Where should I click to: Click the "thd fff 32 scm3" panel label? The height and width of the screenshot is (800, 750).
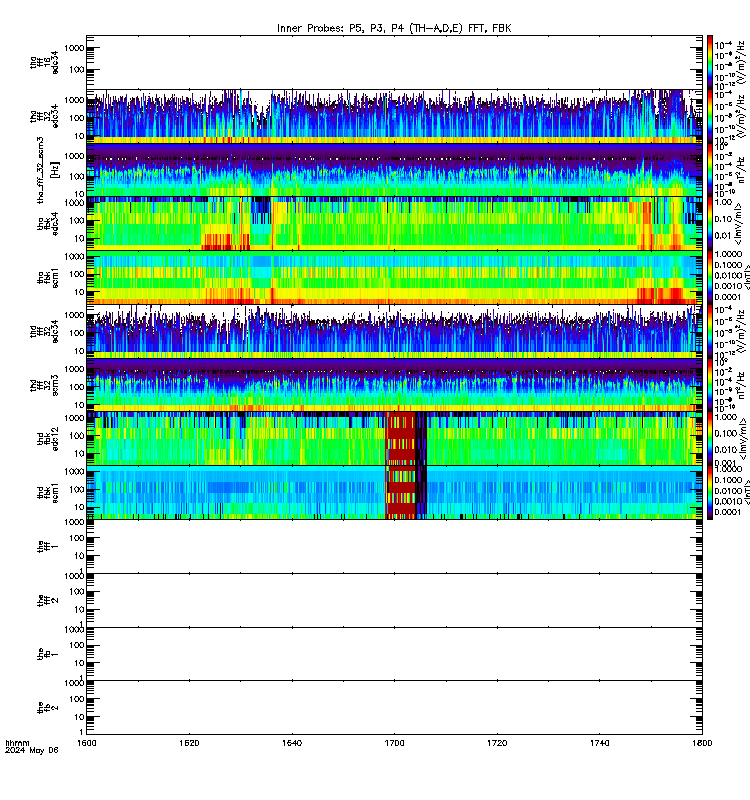click(44, 385)
